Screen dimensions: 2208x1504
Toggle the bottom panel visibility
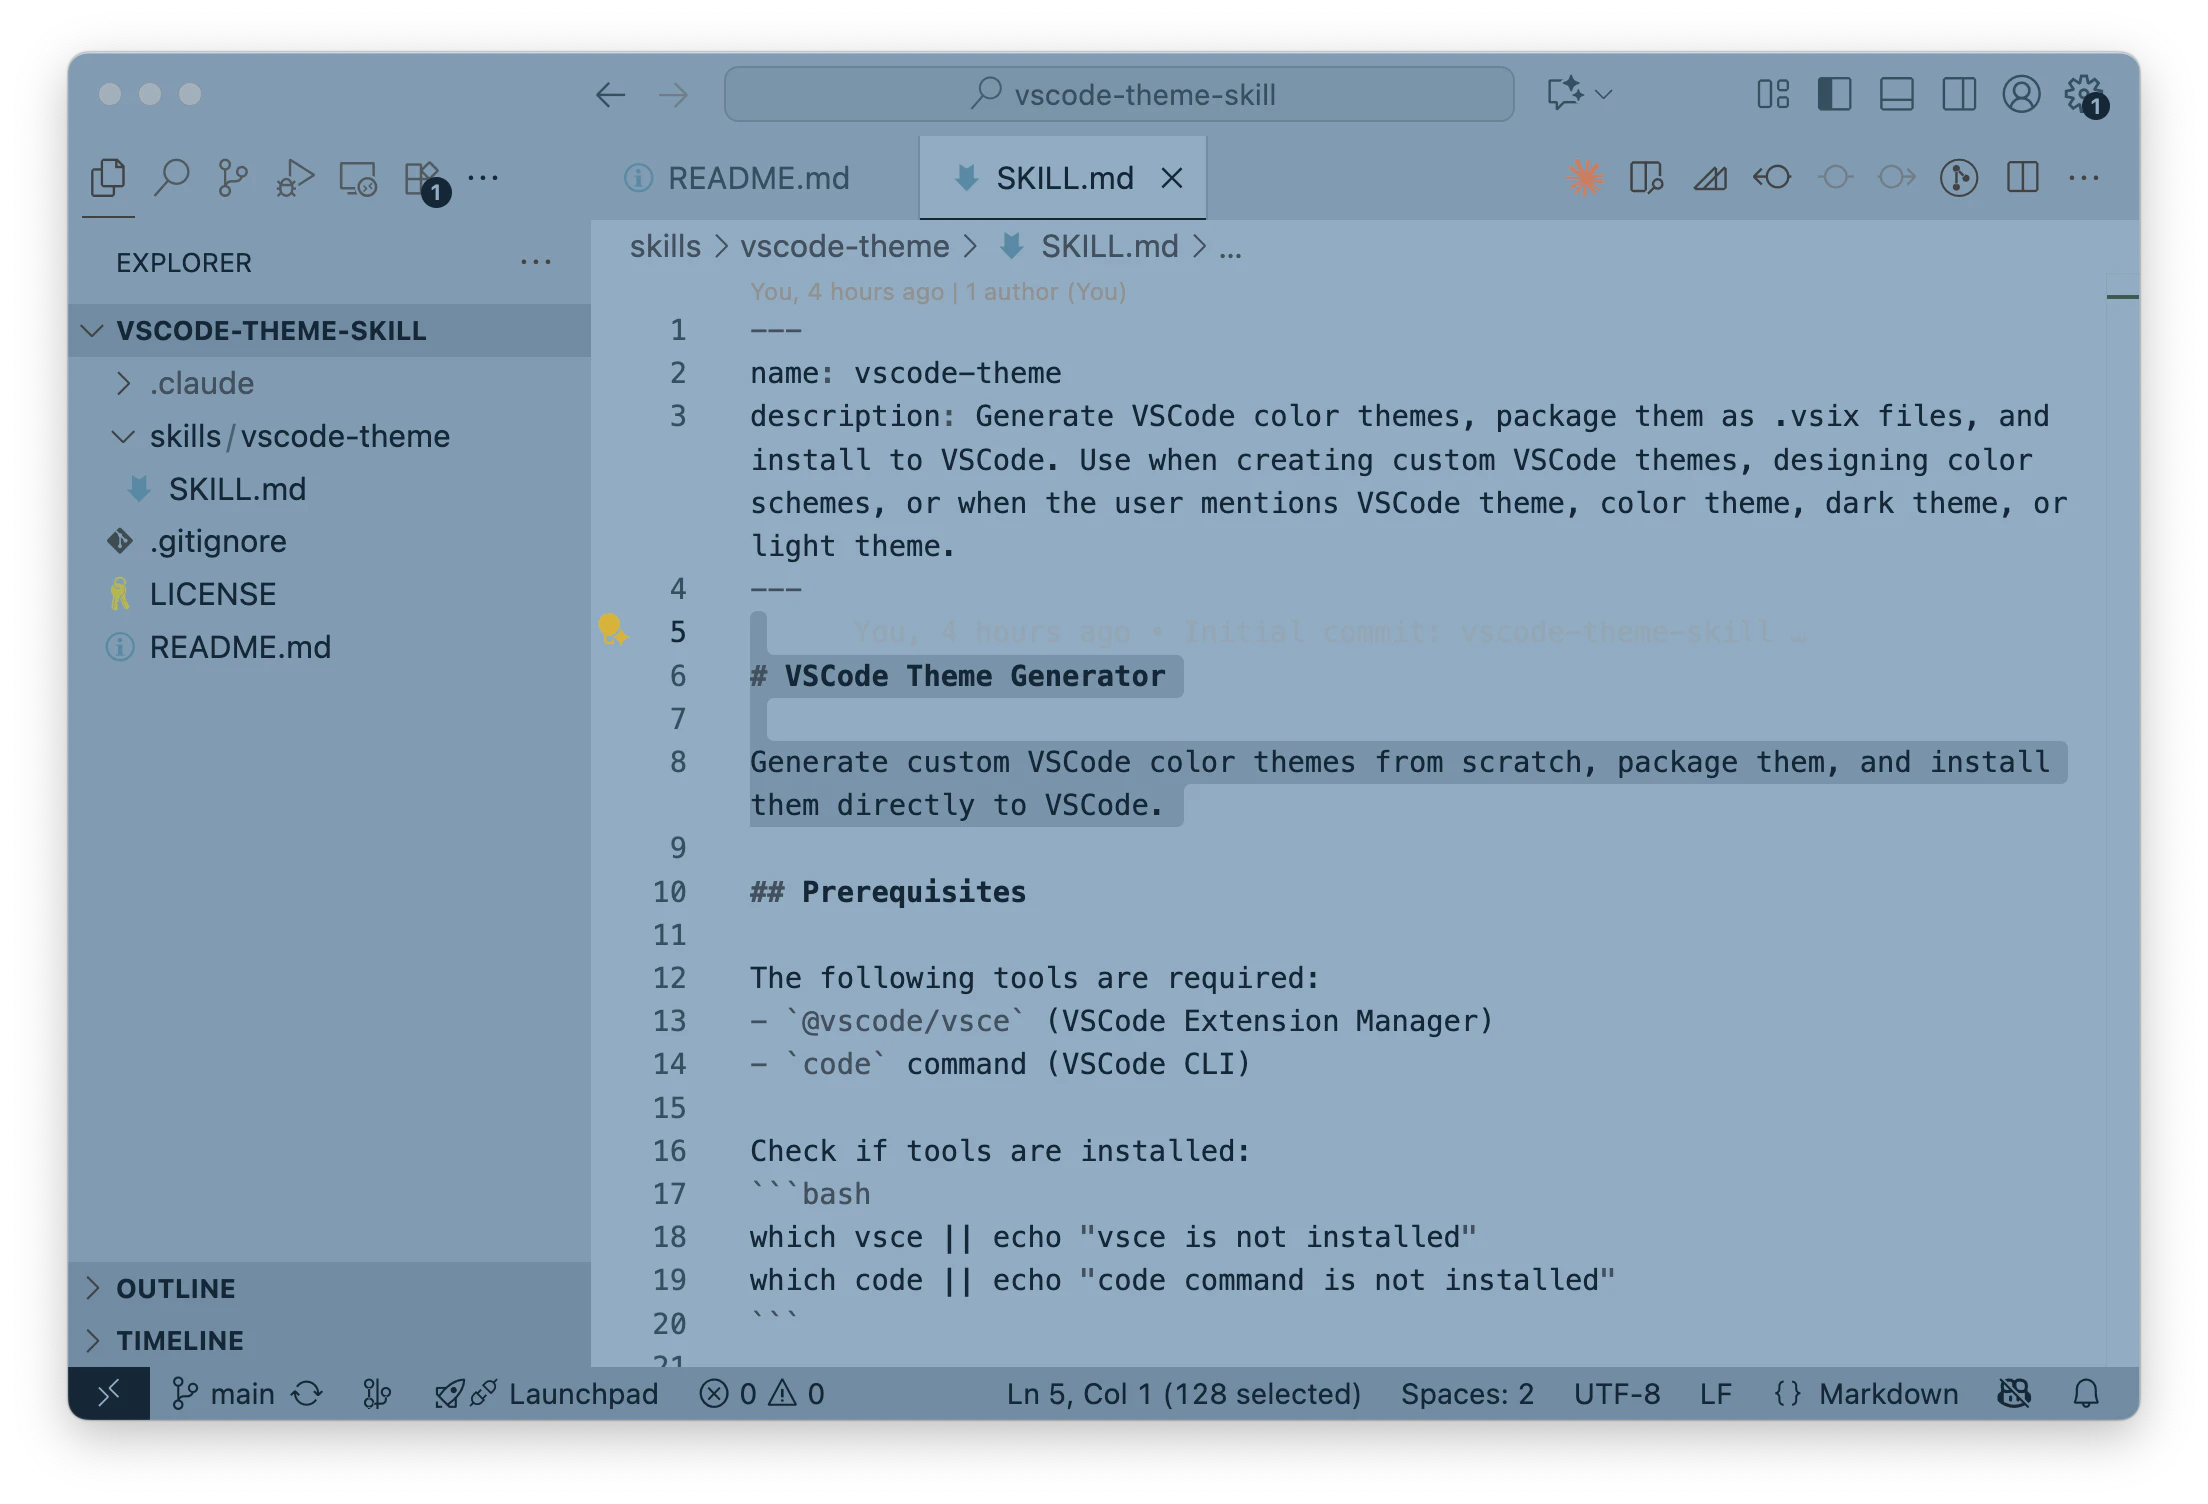tap(1896, 94)
